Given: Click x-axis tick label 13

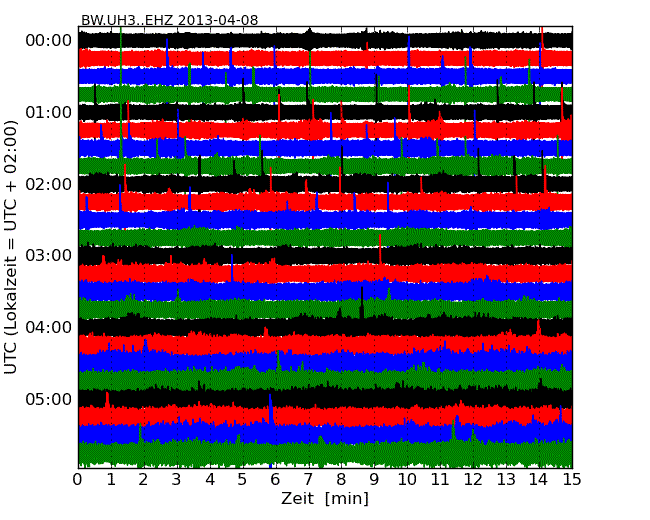Looking at the screenshot, I should pyautogui.click(x=506, y=479).
